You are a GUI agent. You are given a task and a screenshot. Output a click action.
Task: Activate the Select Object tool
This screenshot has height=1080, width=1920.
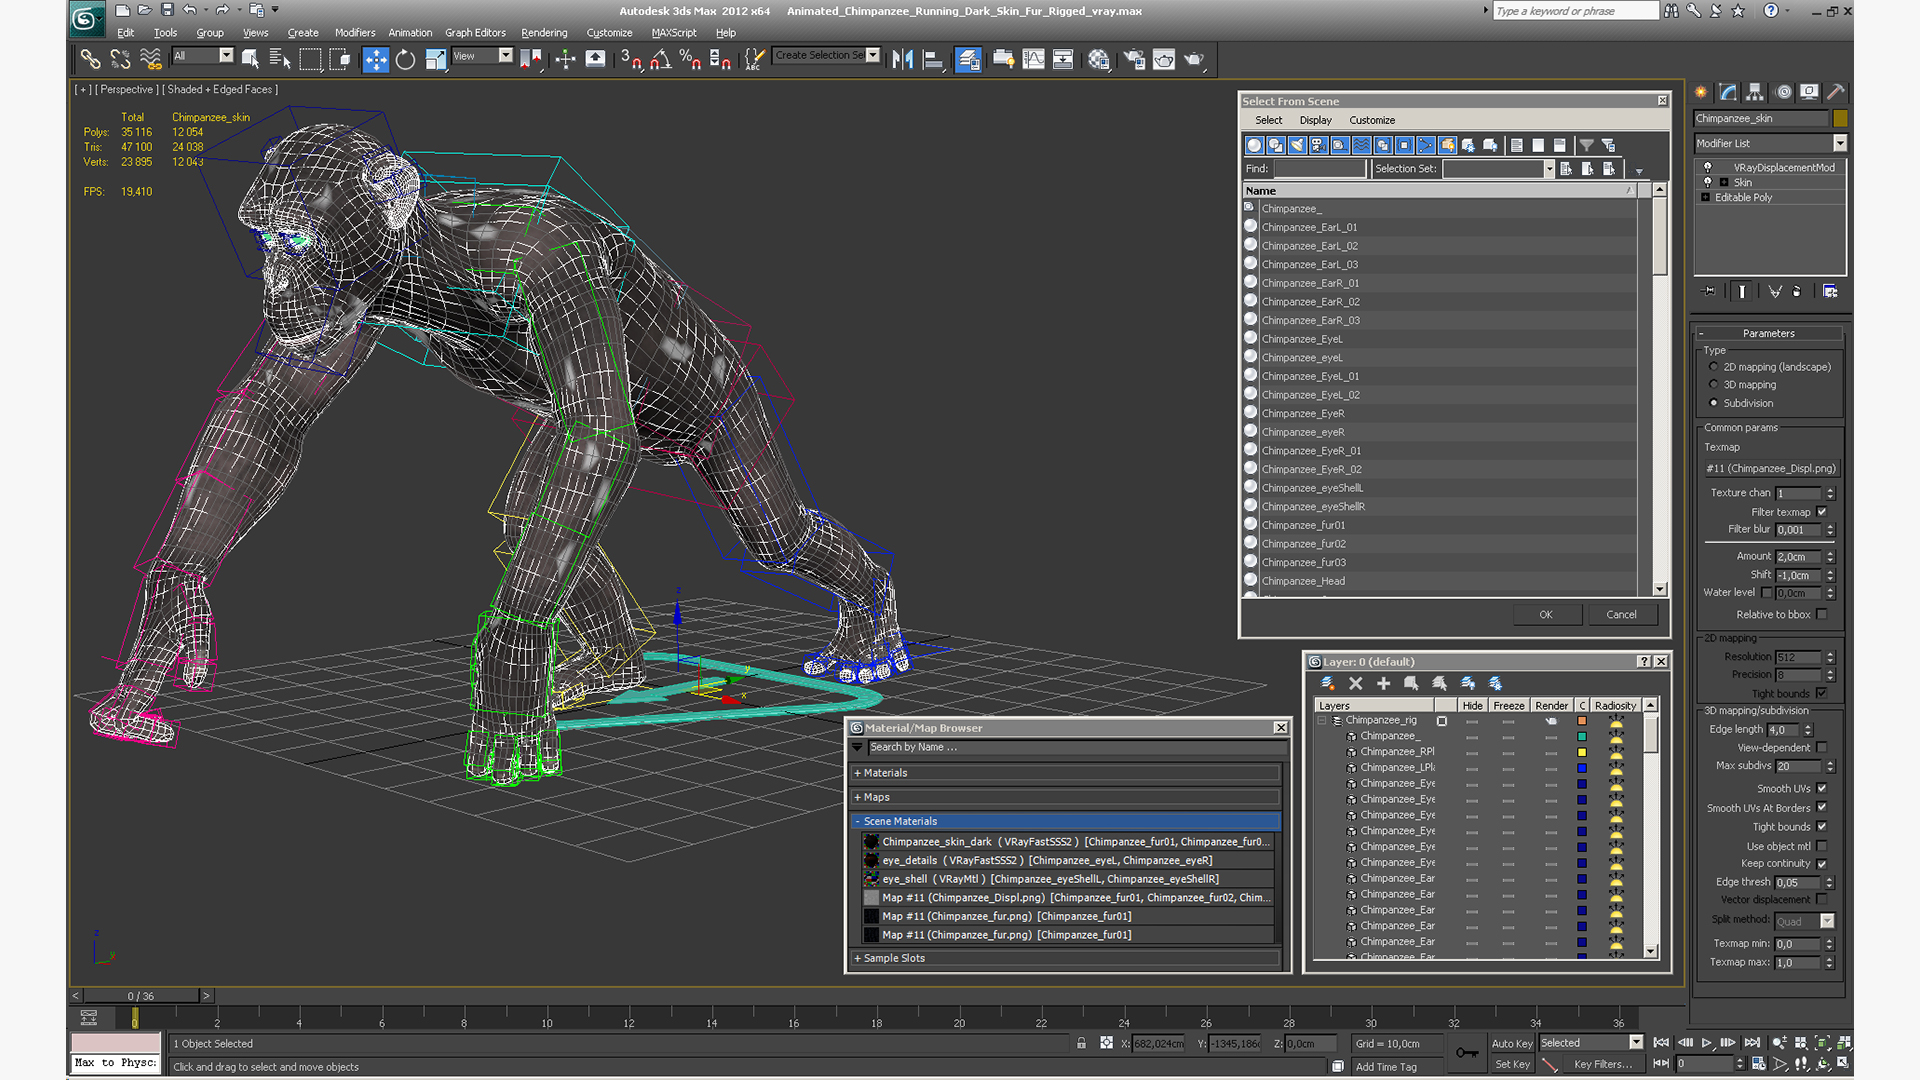coord(250,60)
